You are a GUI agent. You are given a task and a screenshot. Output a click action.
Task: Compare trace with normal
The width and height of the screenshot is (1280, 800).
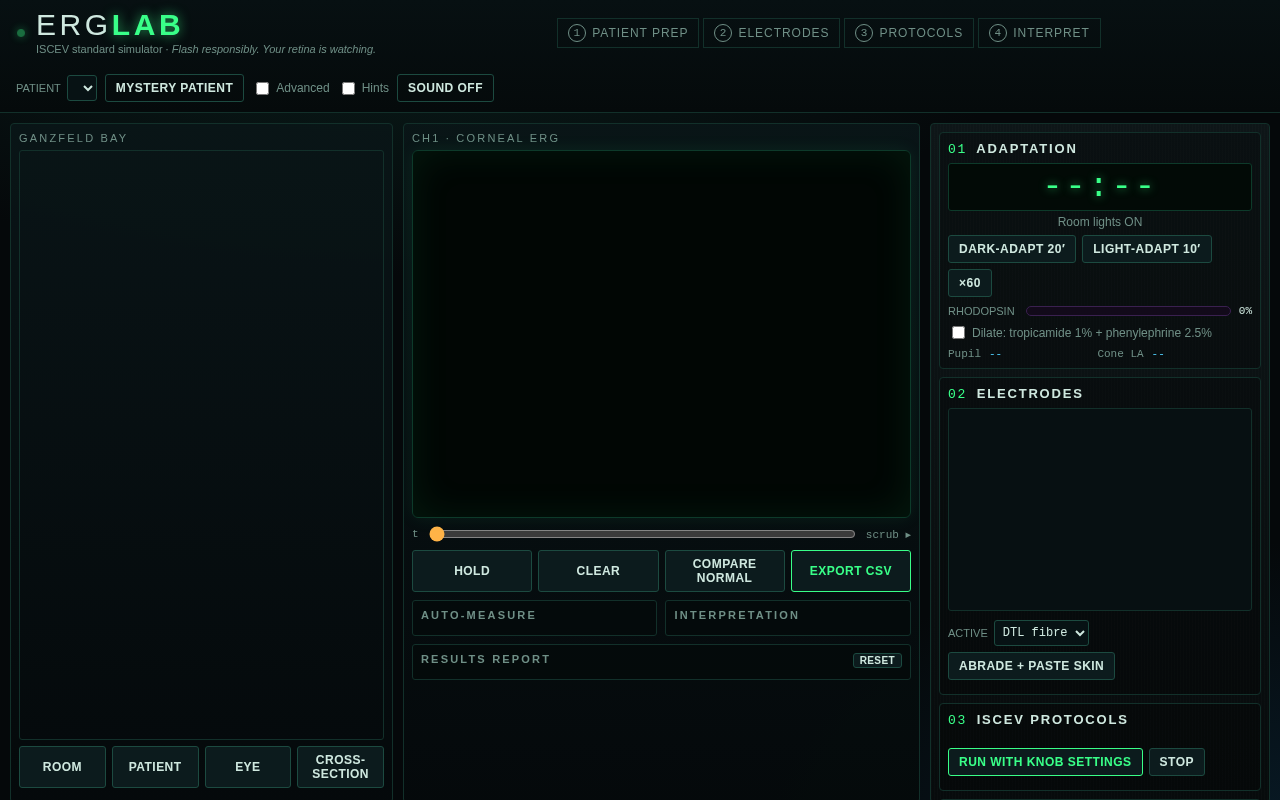(x=725, y=571)
